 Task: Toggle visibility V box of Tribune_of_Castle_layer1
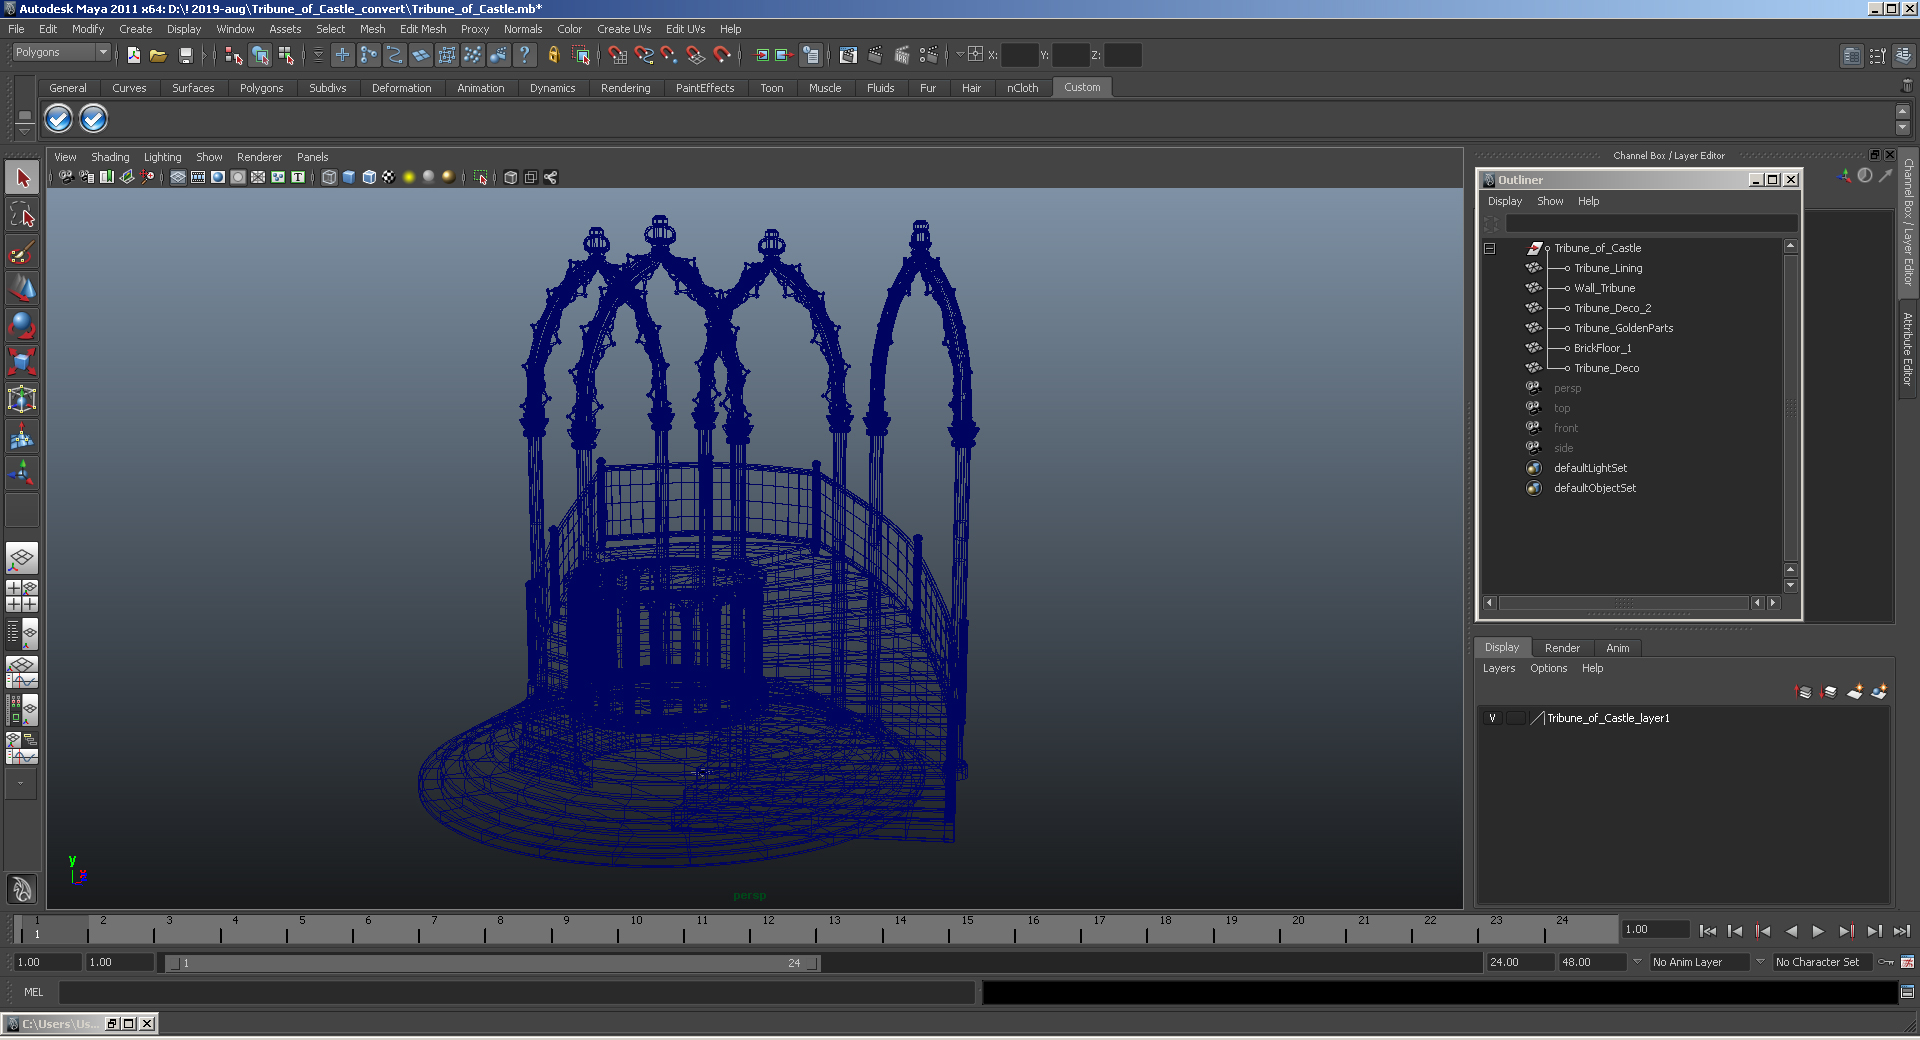(x=1492, y=718)
